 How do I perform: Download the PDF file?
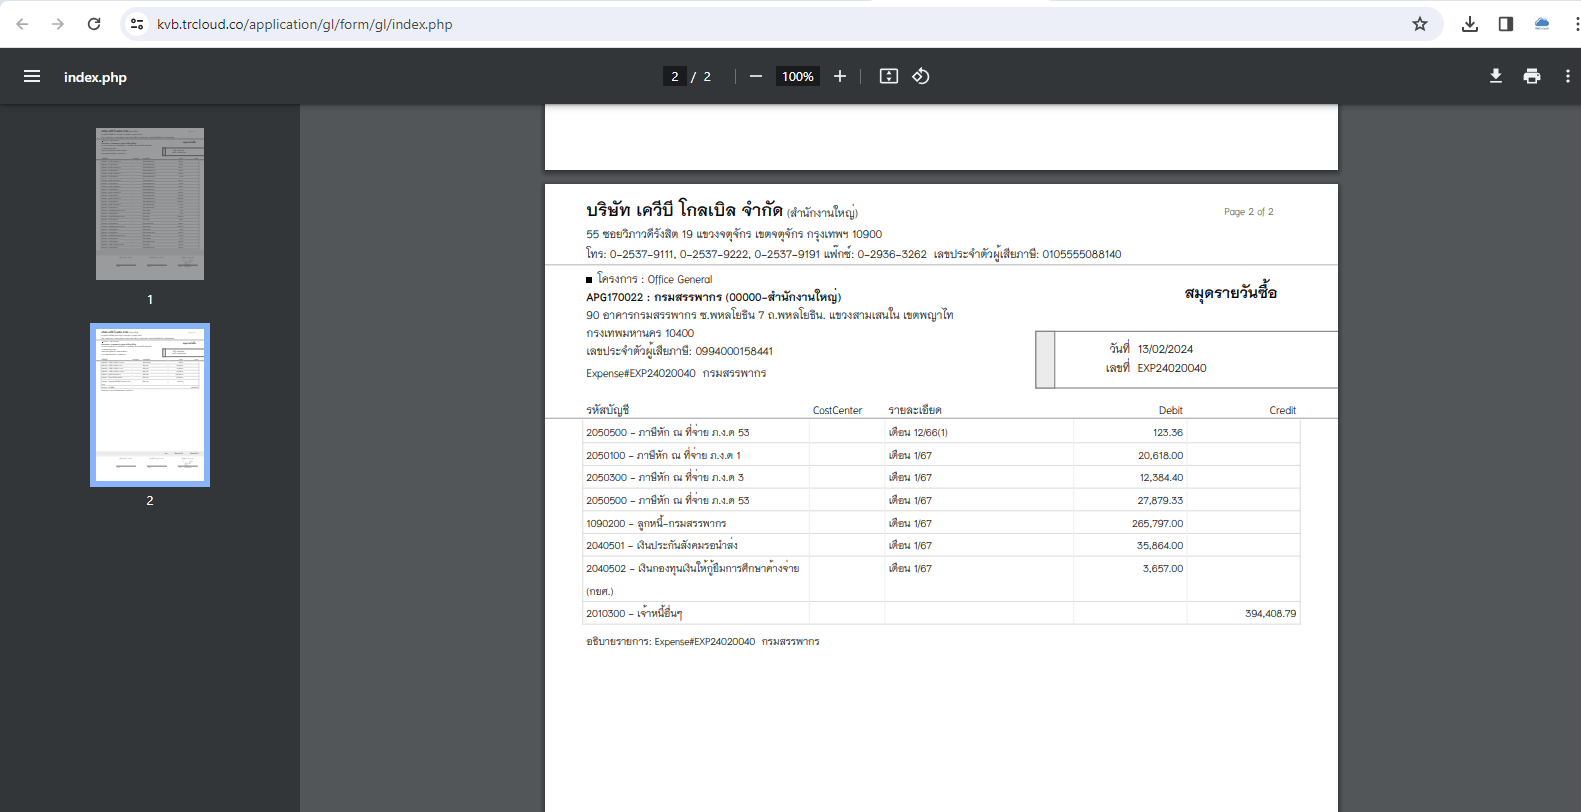point(1496,76)
